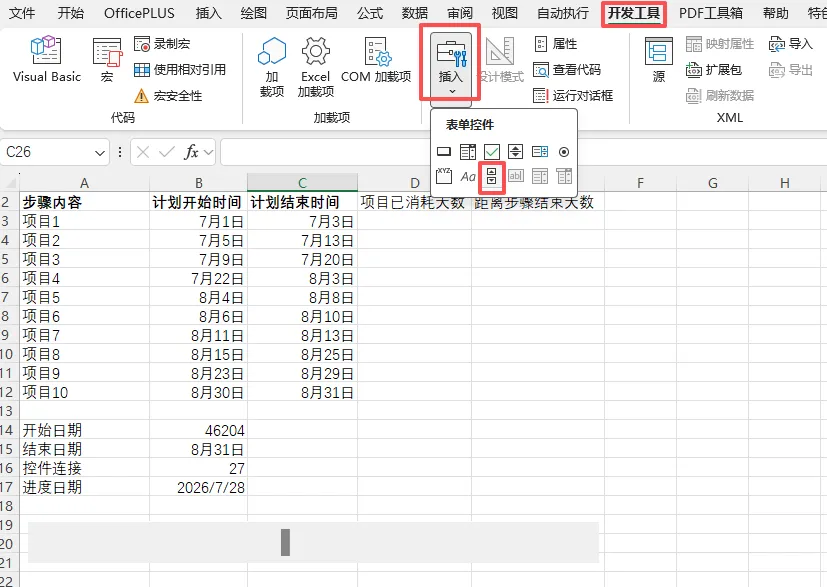827x587 pixels.
Task: Toggle 设计模式 design mode
Action: click(x=500, y=59)
